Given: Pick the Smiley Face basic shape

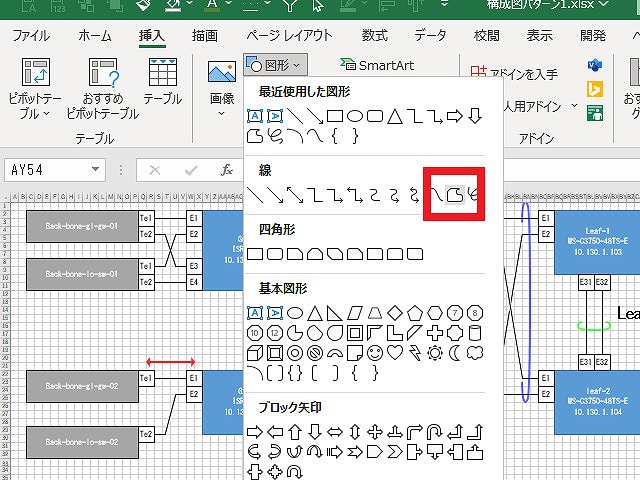Looking at the screenshot, I should coord(375,352).
